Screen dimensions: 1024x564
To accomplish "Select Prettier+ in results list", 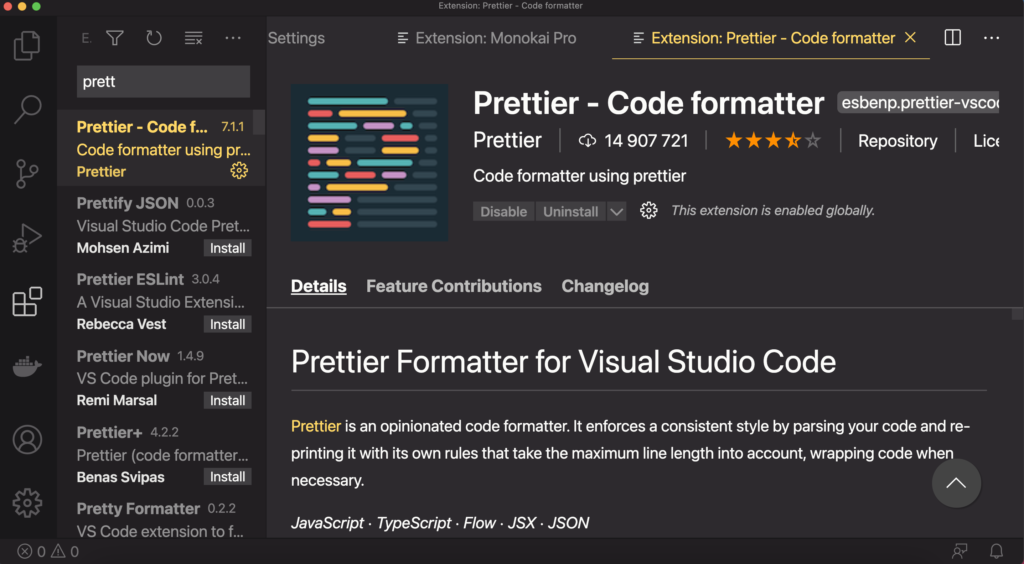I will (161, 454).
